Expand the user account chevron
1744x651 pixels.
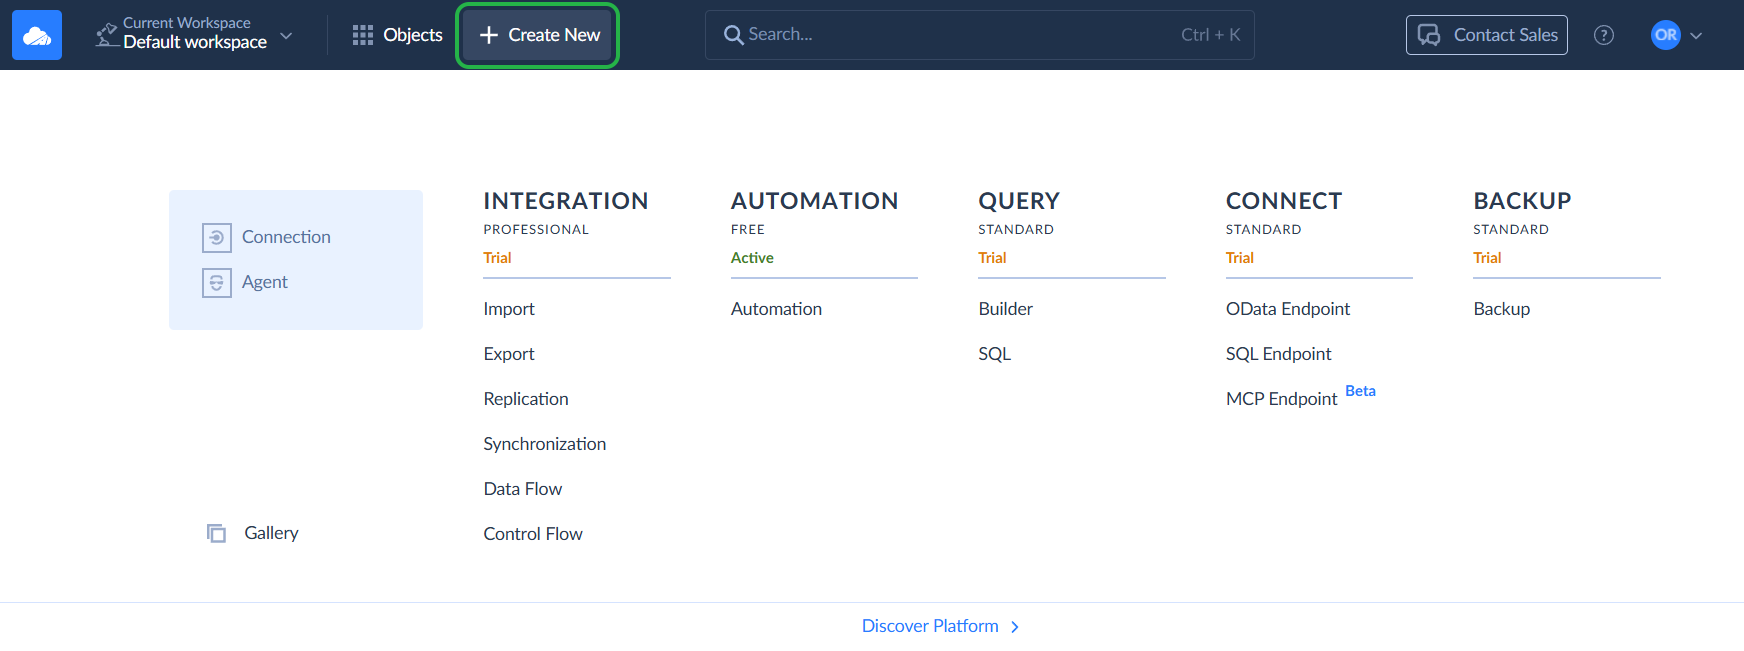pos(1696,36)
